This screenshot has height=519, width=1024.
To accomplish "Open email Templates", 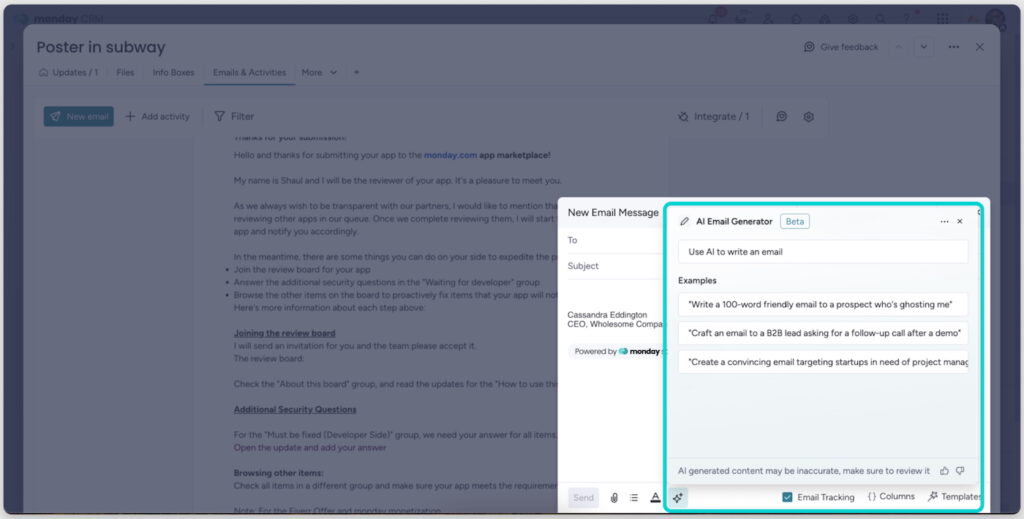I will point(954,497).
